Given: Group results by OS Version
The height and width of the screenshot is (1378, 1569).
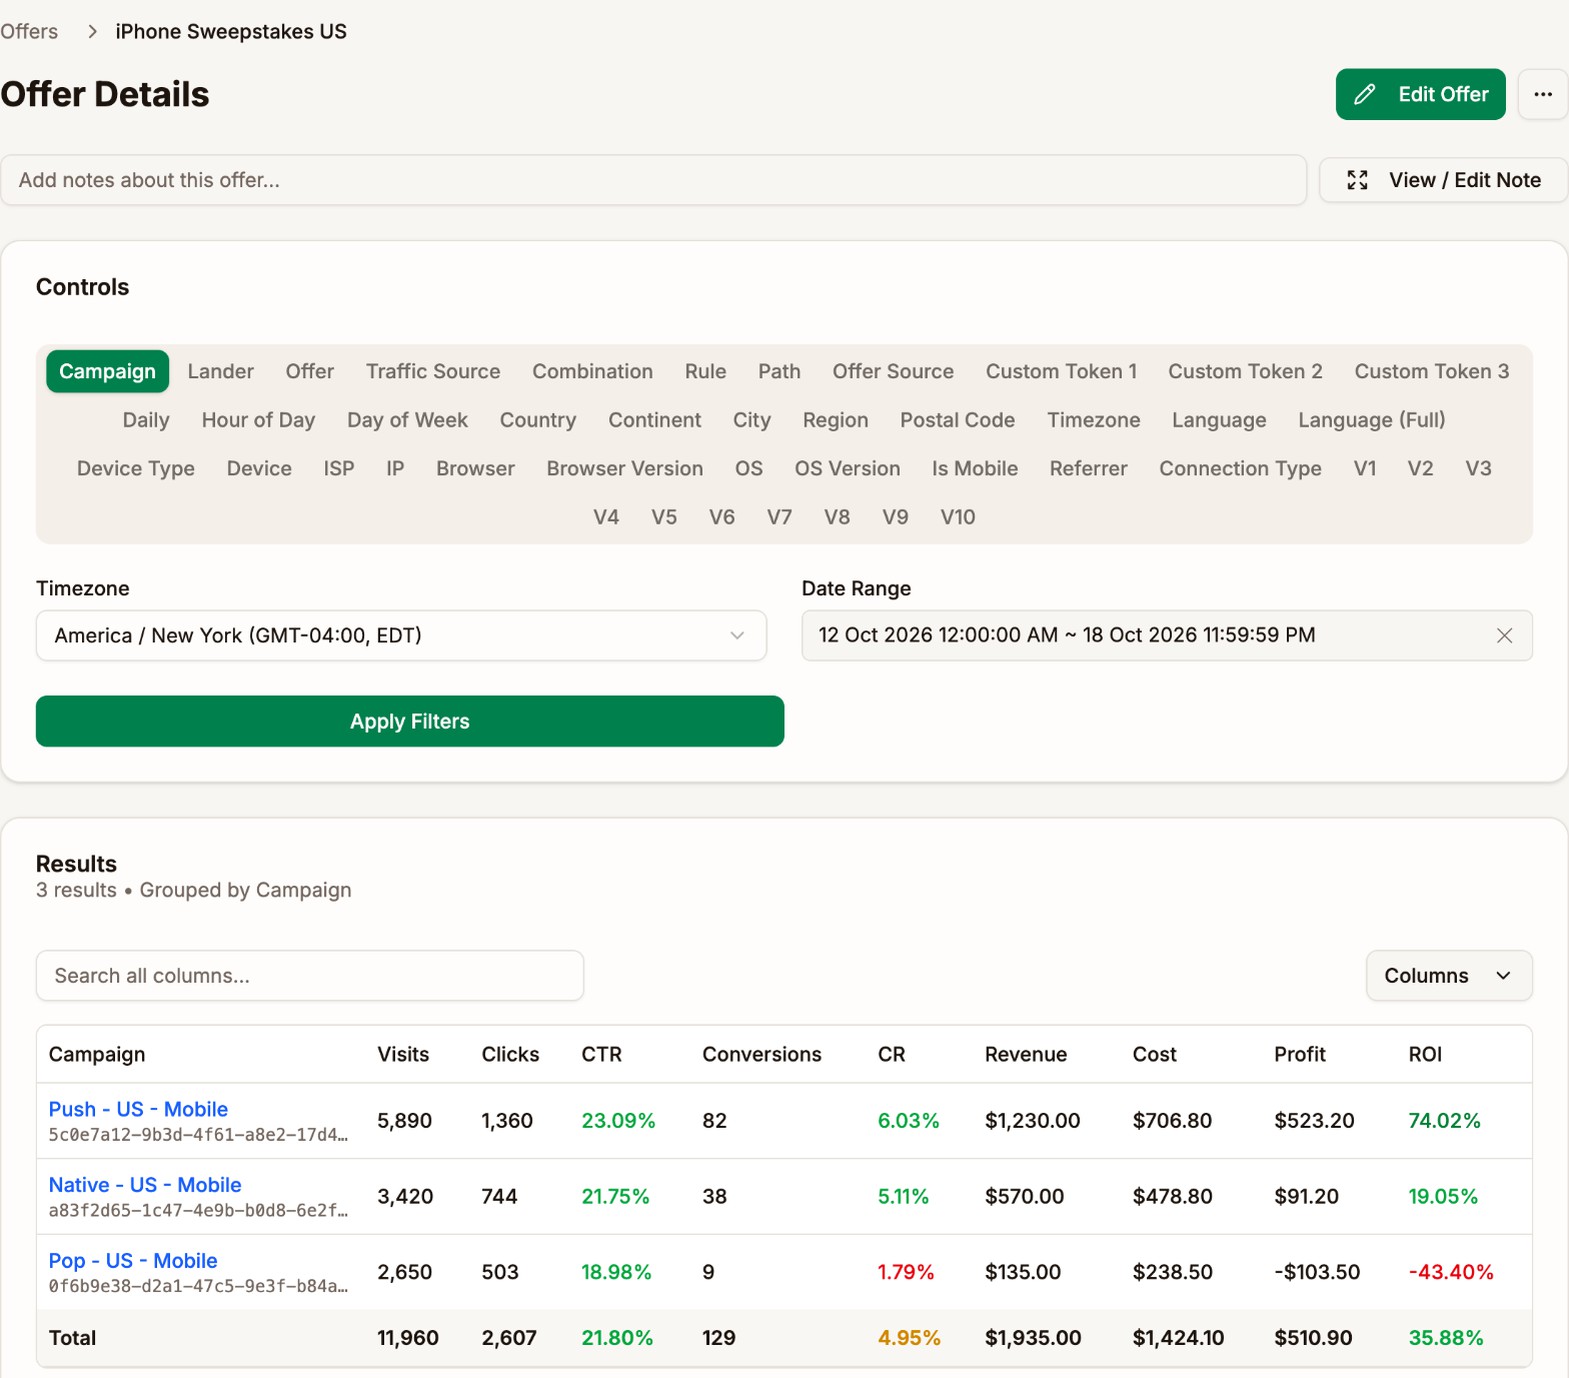Looking at the screenshot, I should click(x=847, y=468).
